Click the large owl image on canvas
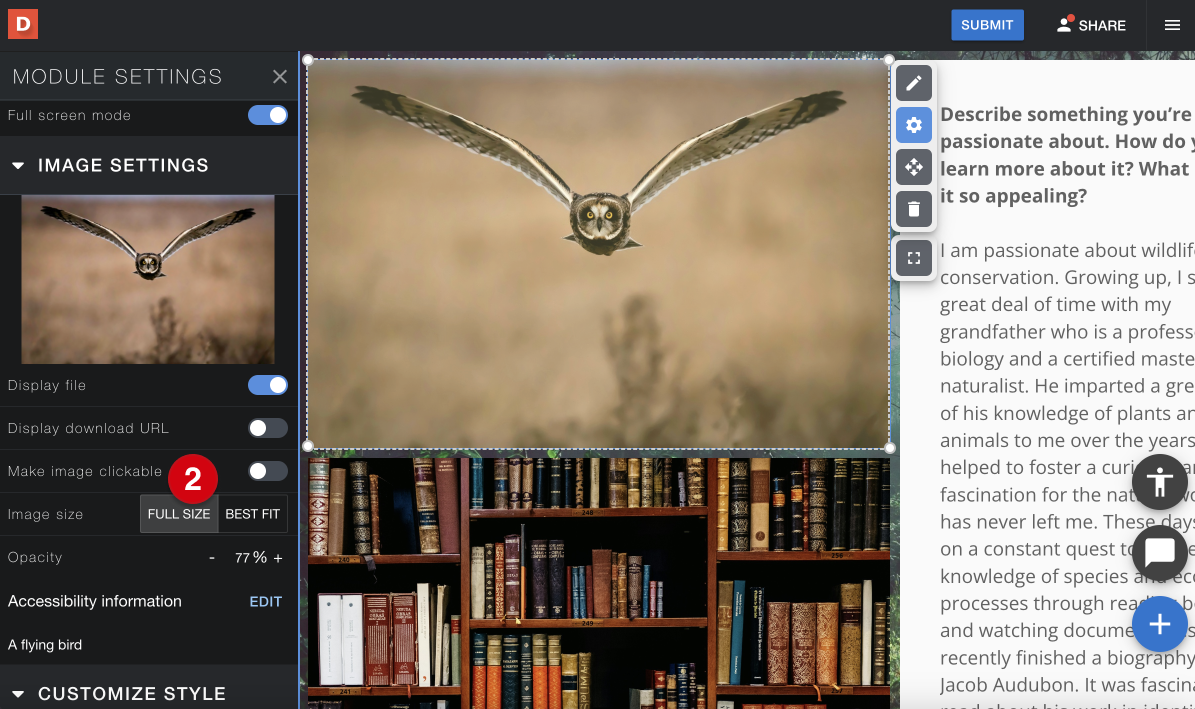Viewport: 1195px width, 709px height. tap(598, 254)
